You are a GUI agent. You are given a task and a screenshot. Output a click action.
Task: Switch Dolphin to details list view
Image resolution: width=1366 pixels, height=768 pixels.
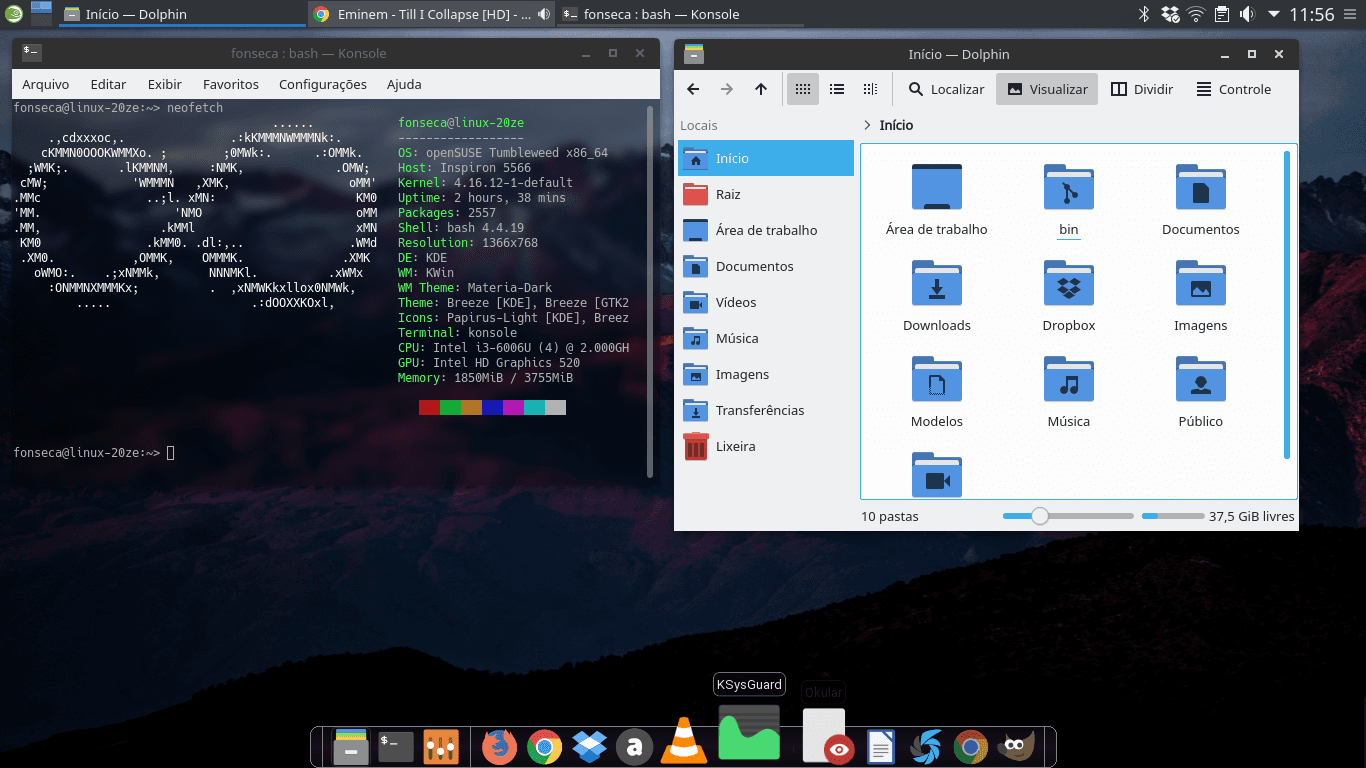tap(836, 88)
